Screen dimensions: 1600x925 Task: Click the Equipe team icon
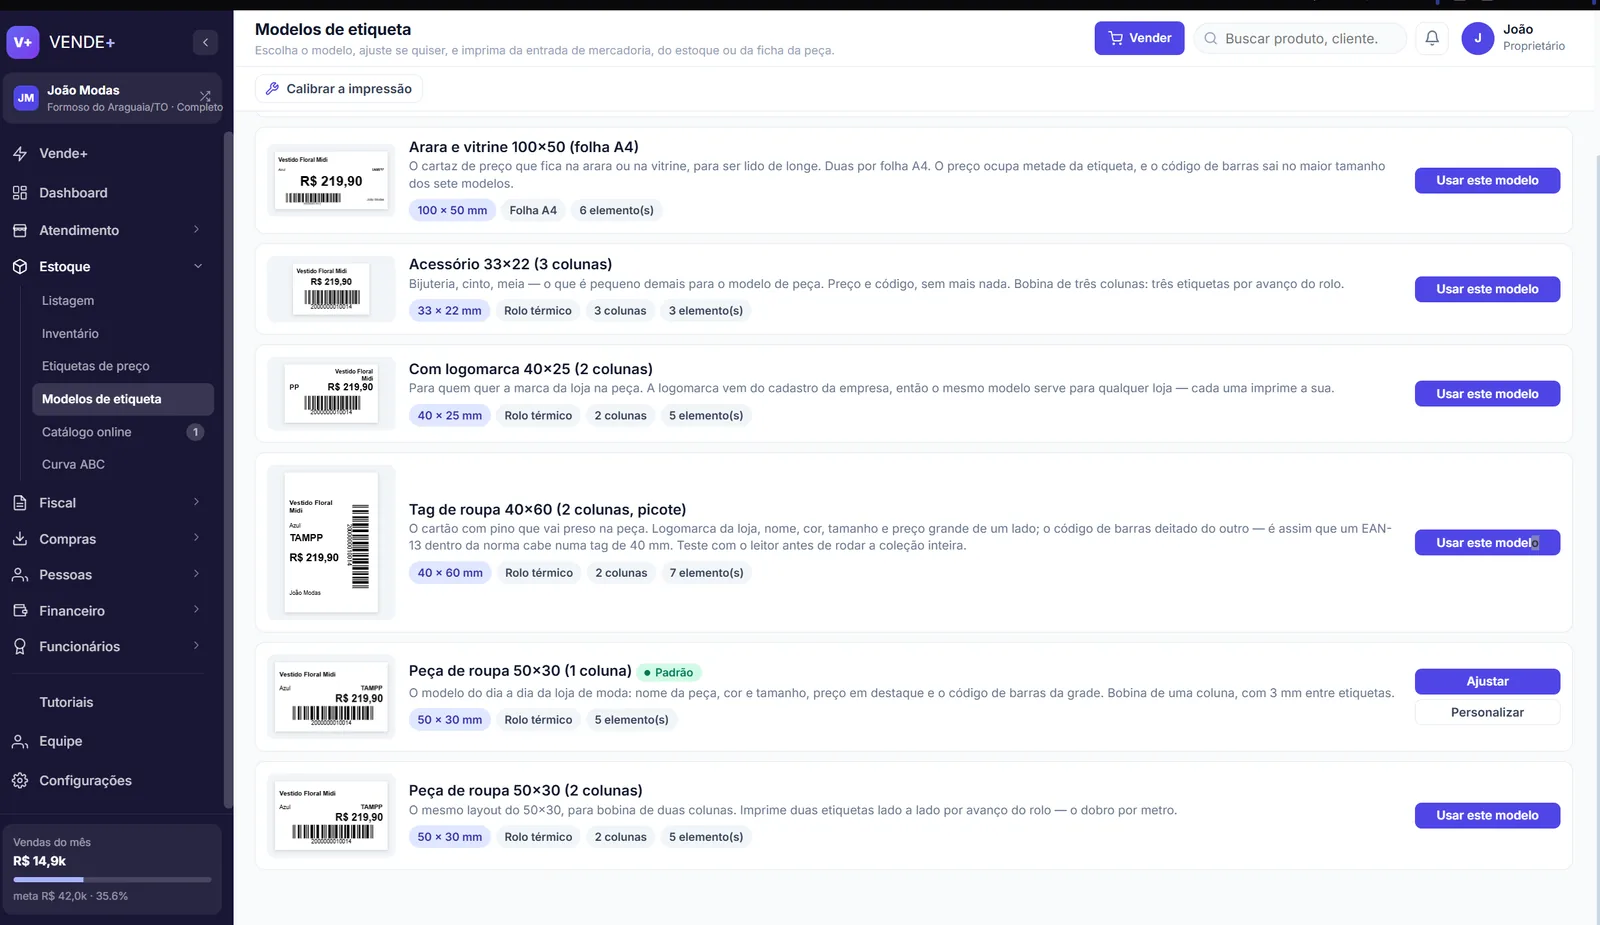pos(20,741)
